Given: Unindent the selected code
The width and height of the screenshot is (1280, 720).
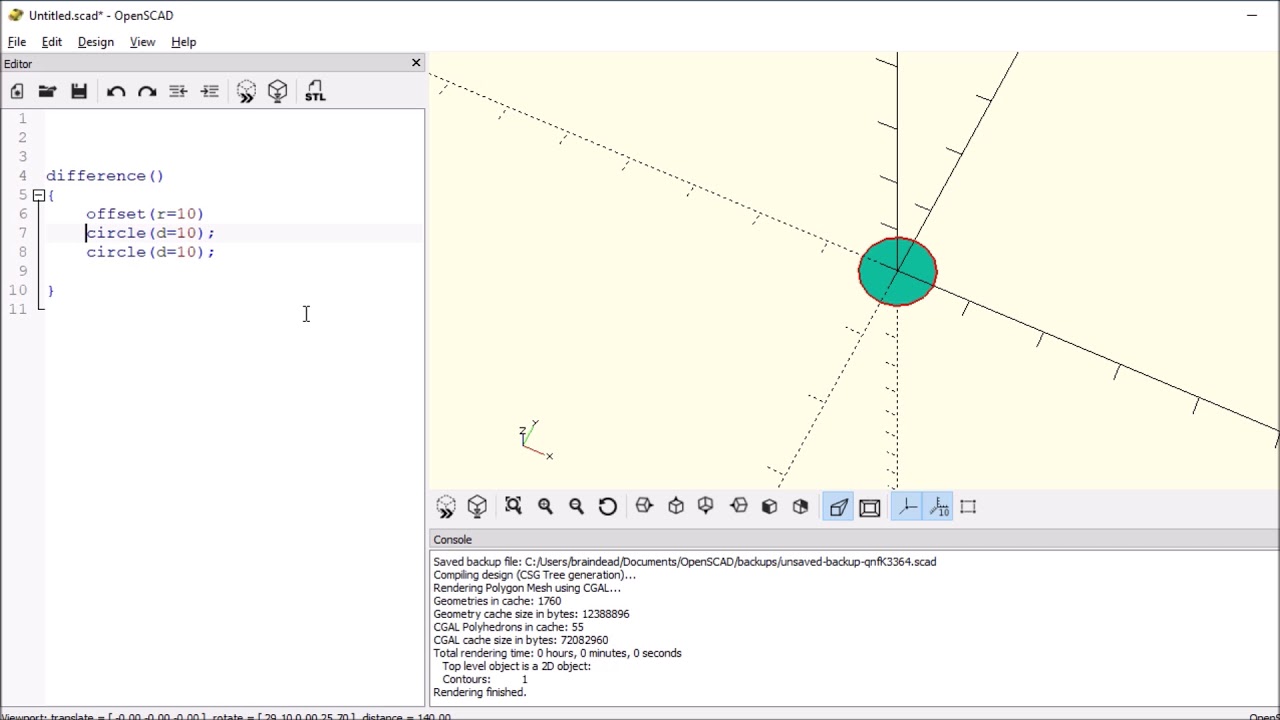Looking at the screenshot, I should pos(178,91).
